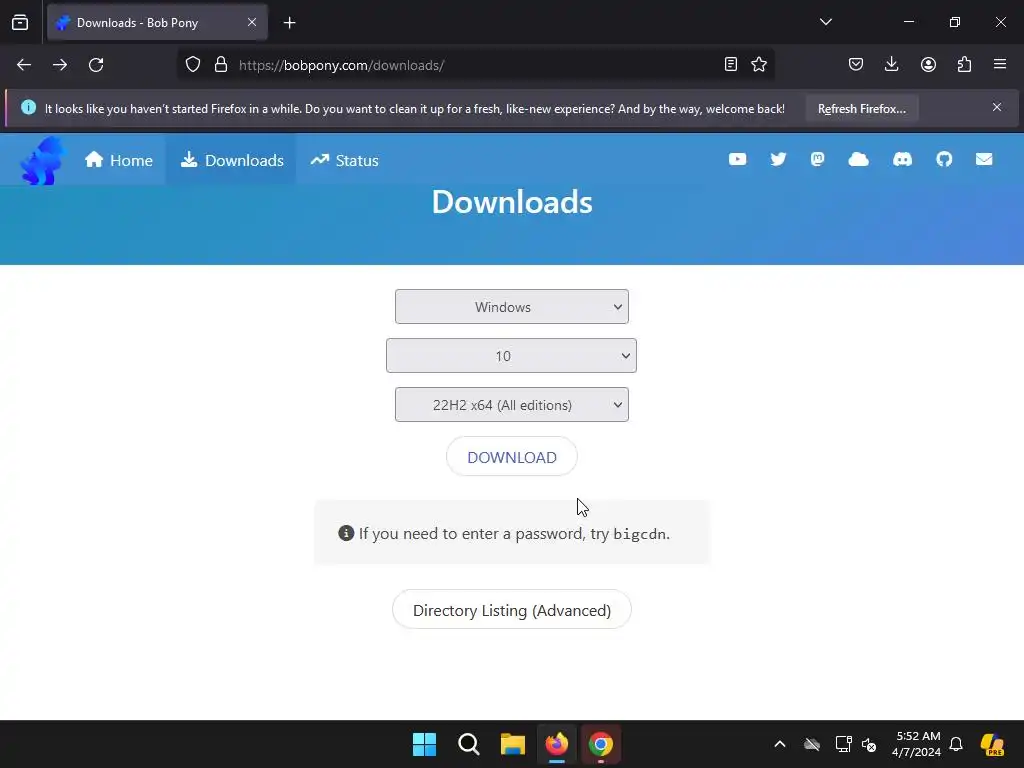Click the taskbar clock showing 5:52 AM

(x=918, y=744)
